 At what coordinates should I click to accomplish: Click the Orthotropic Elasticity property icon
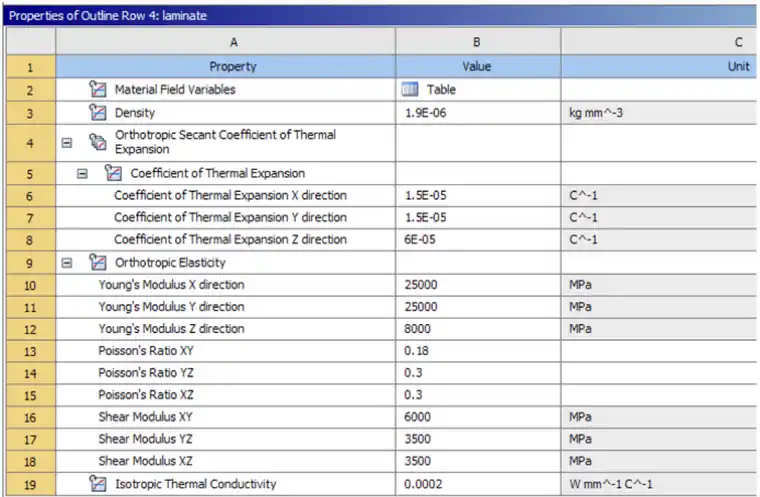97,262
